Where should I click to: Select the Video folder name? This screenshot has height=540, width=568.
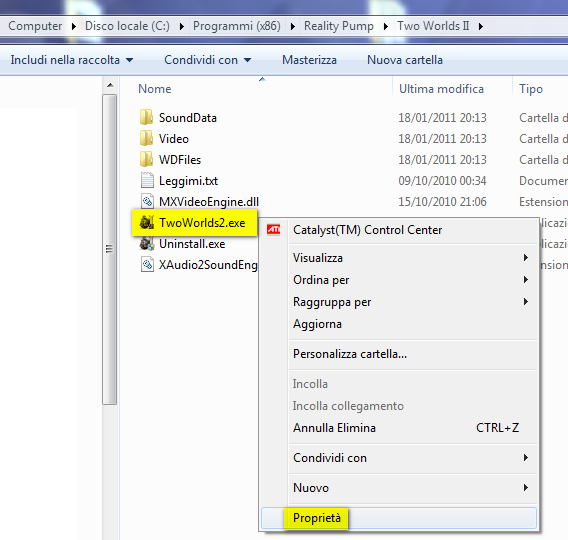click(x=174, y=139)
